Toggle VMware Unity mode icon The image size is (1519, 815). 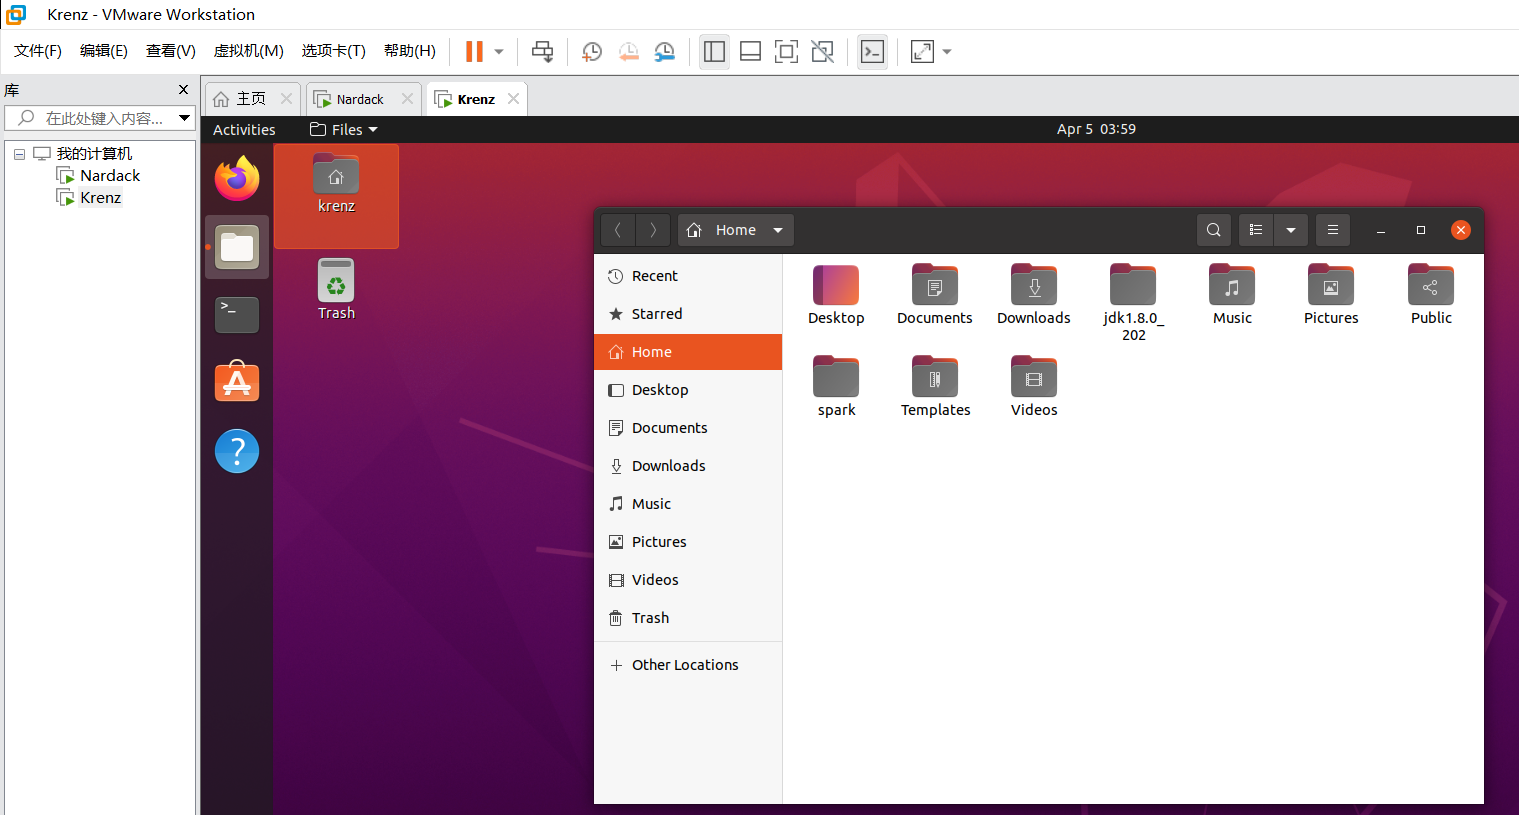pos(822,51)
